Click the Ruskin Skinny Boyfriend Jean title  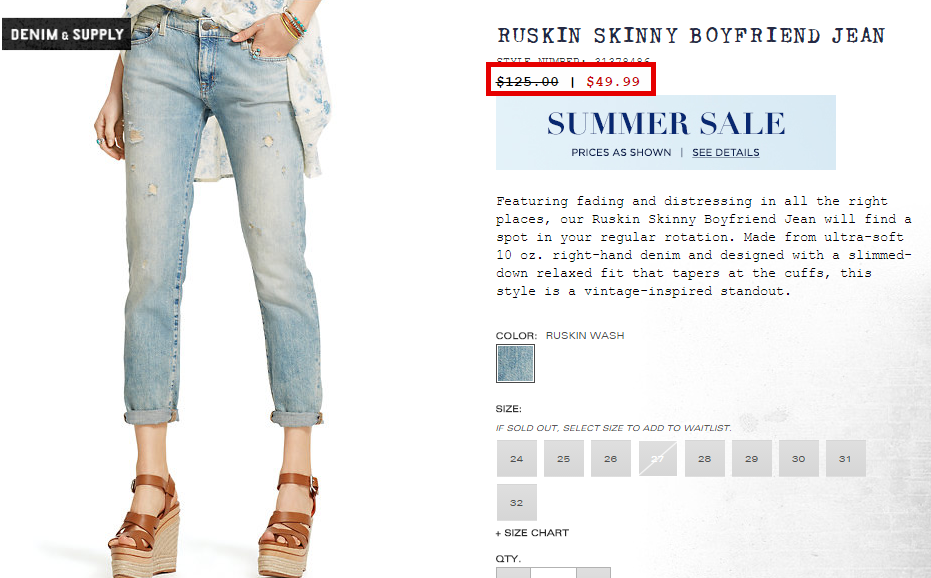point(691,36)
